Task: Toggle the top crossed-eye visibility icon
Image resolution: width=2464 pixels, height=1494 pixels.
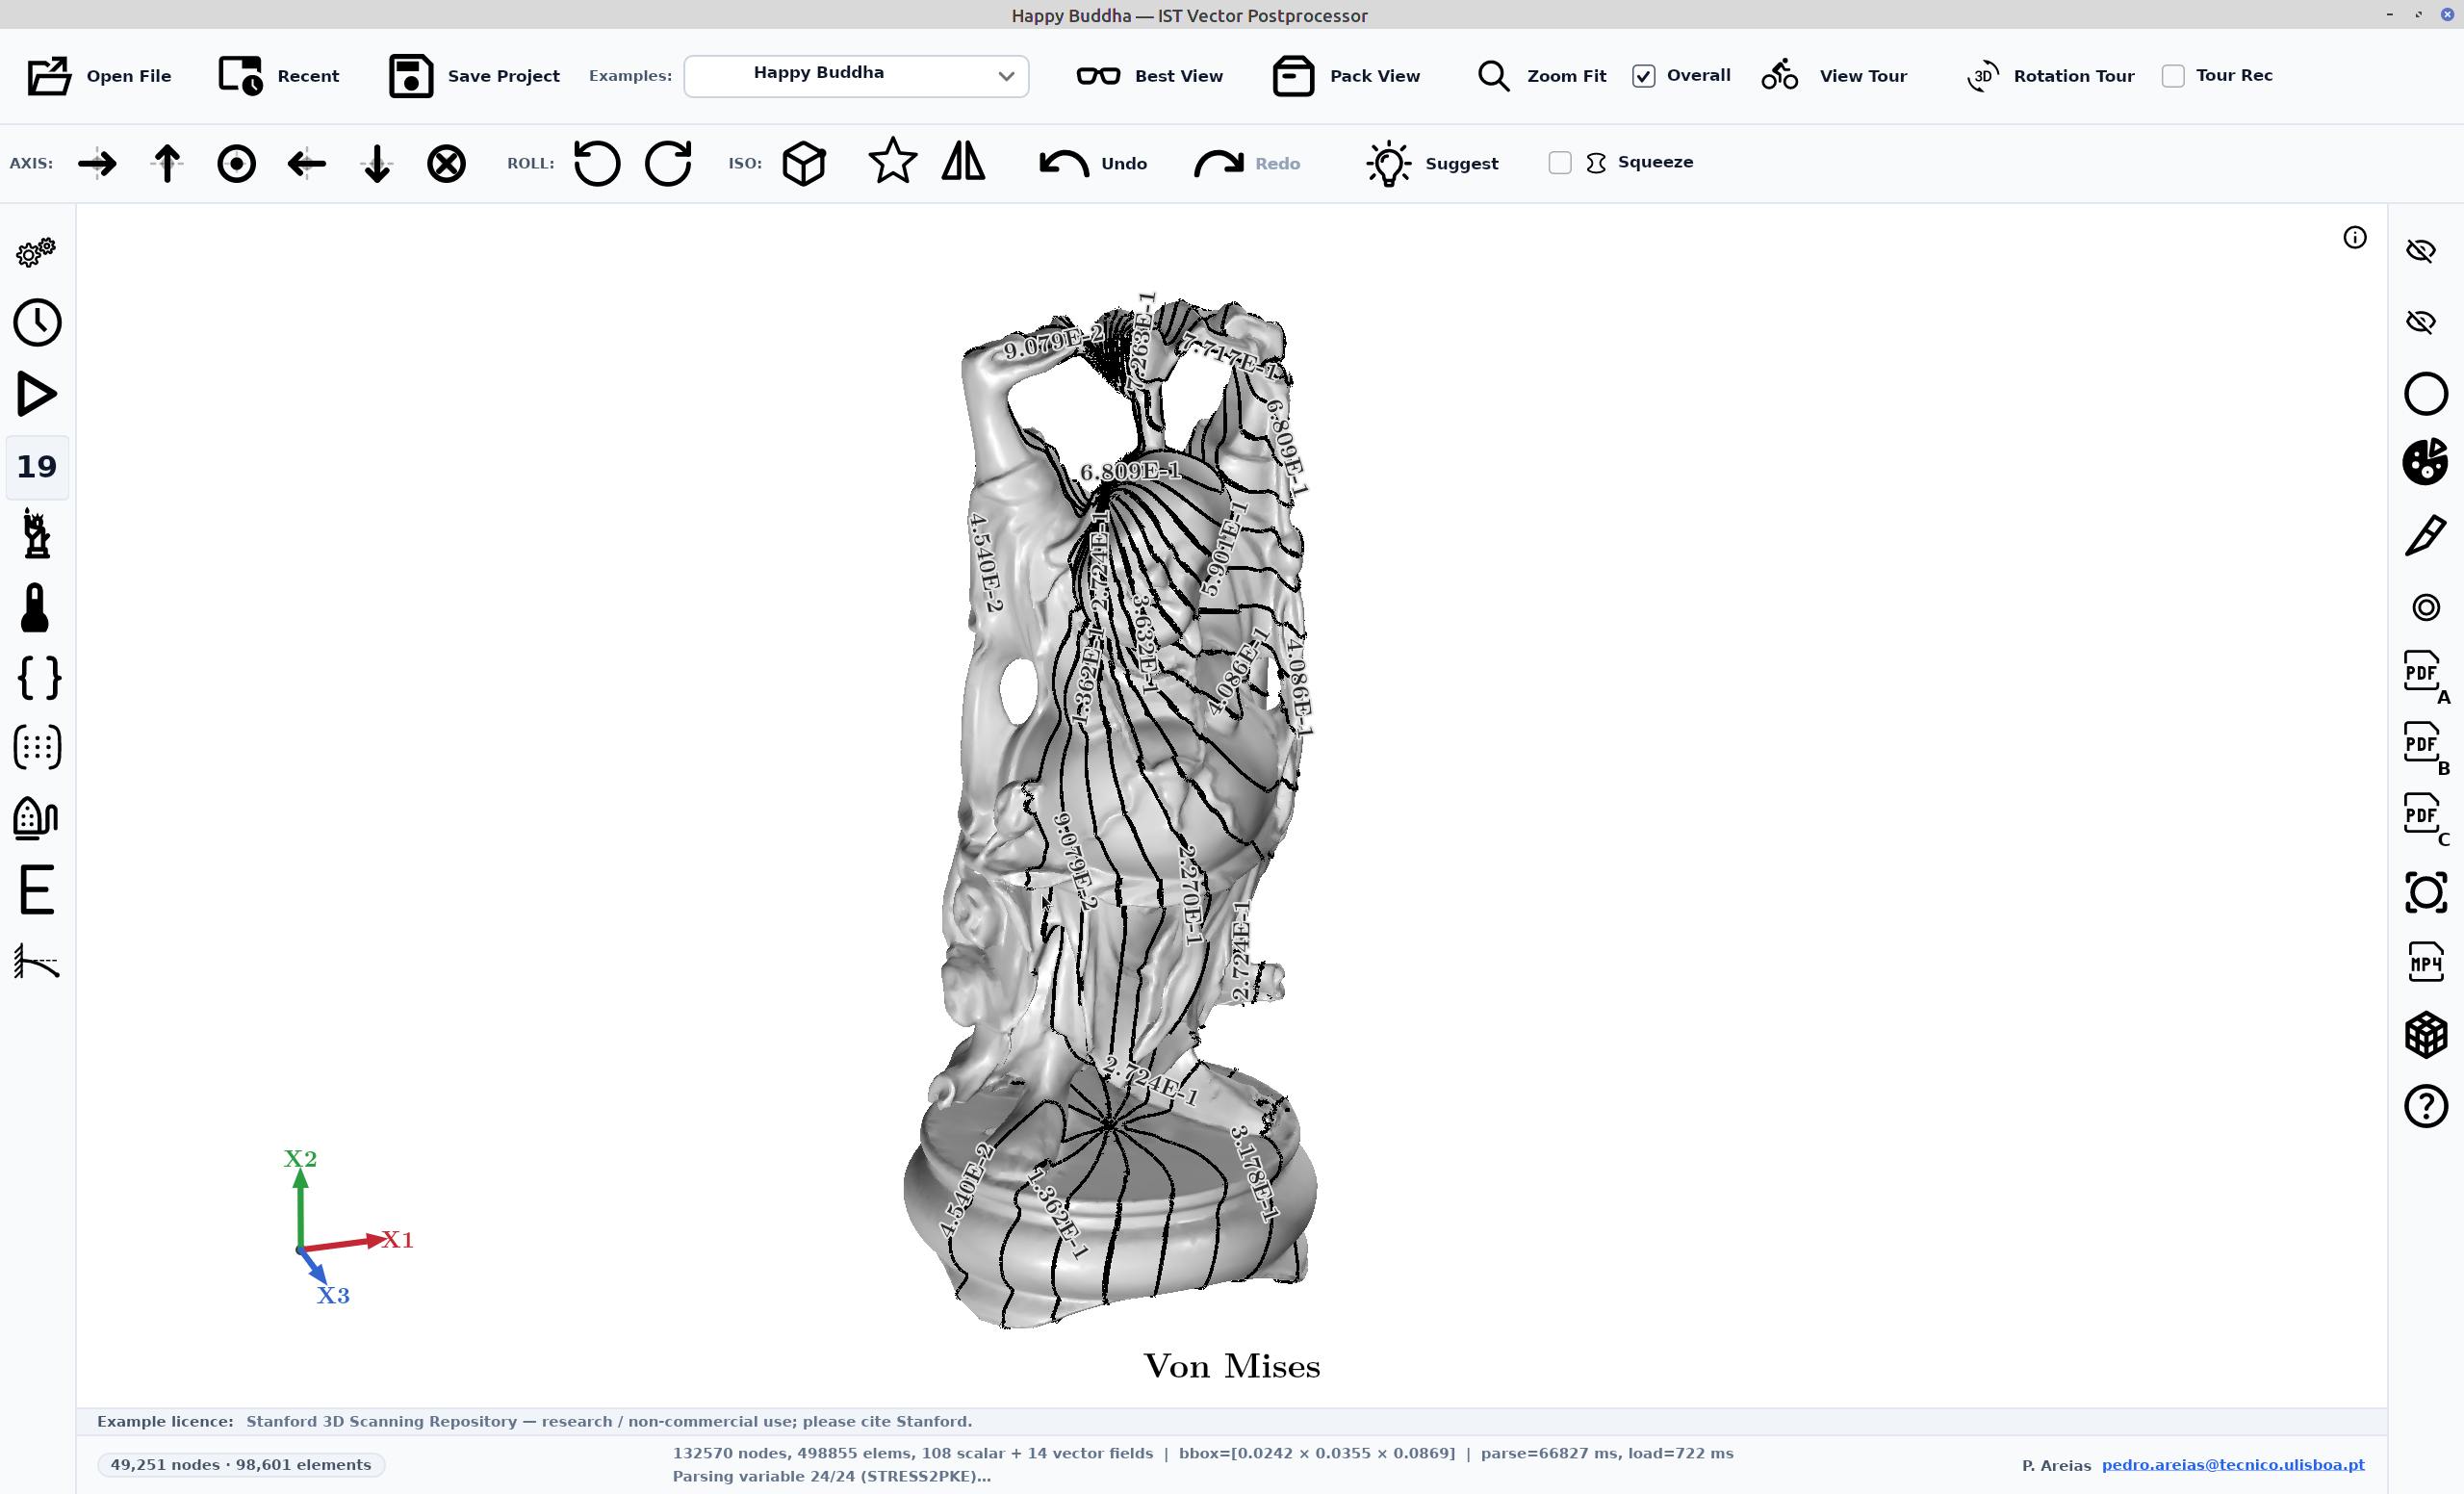Action: [x=2421, y=250]
